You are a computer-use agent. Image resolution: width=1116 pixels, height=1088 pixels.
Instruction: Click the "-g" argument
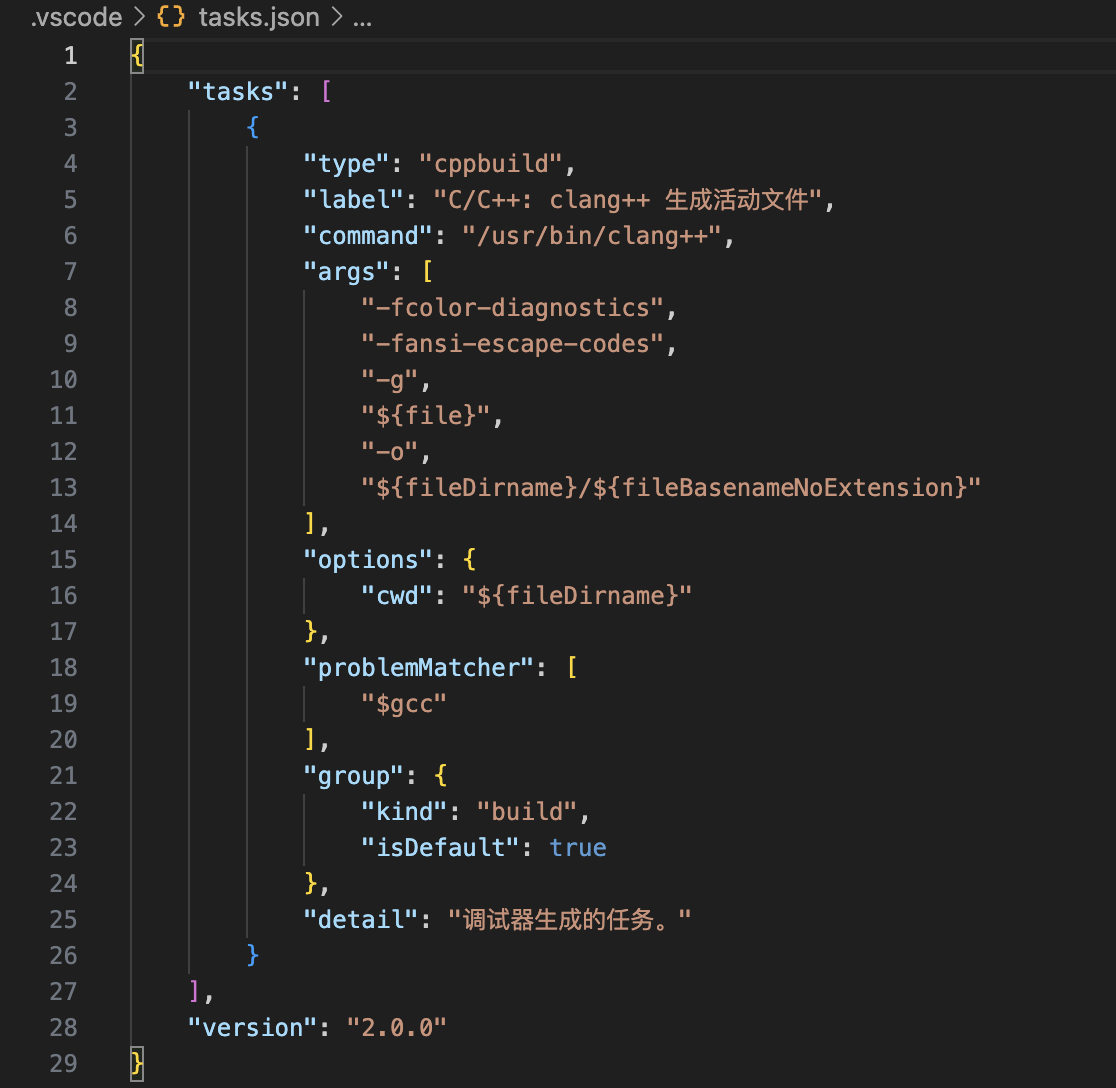[389, 380]
